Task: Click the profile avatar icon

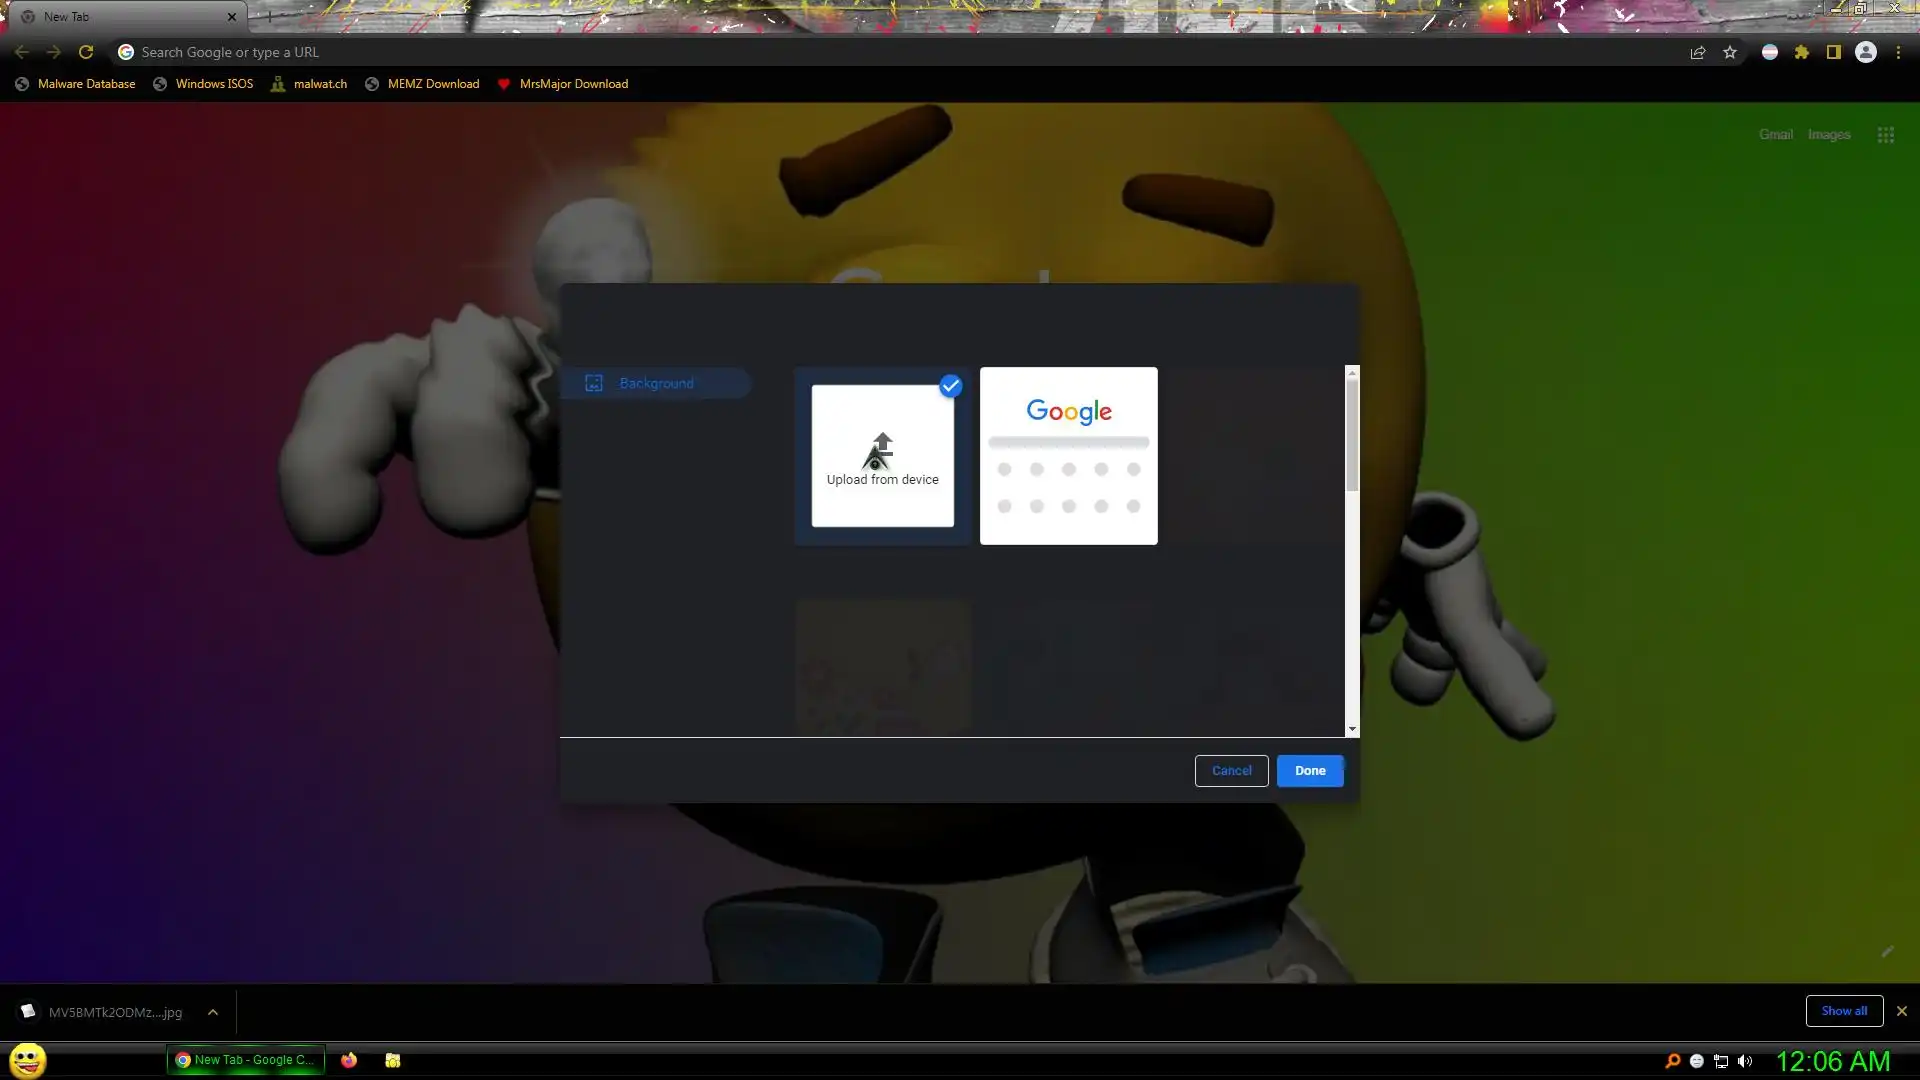Action: (1866, 52)
